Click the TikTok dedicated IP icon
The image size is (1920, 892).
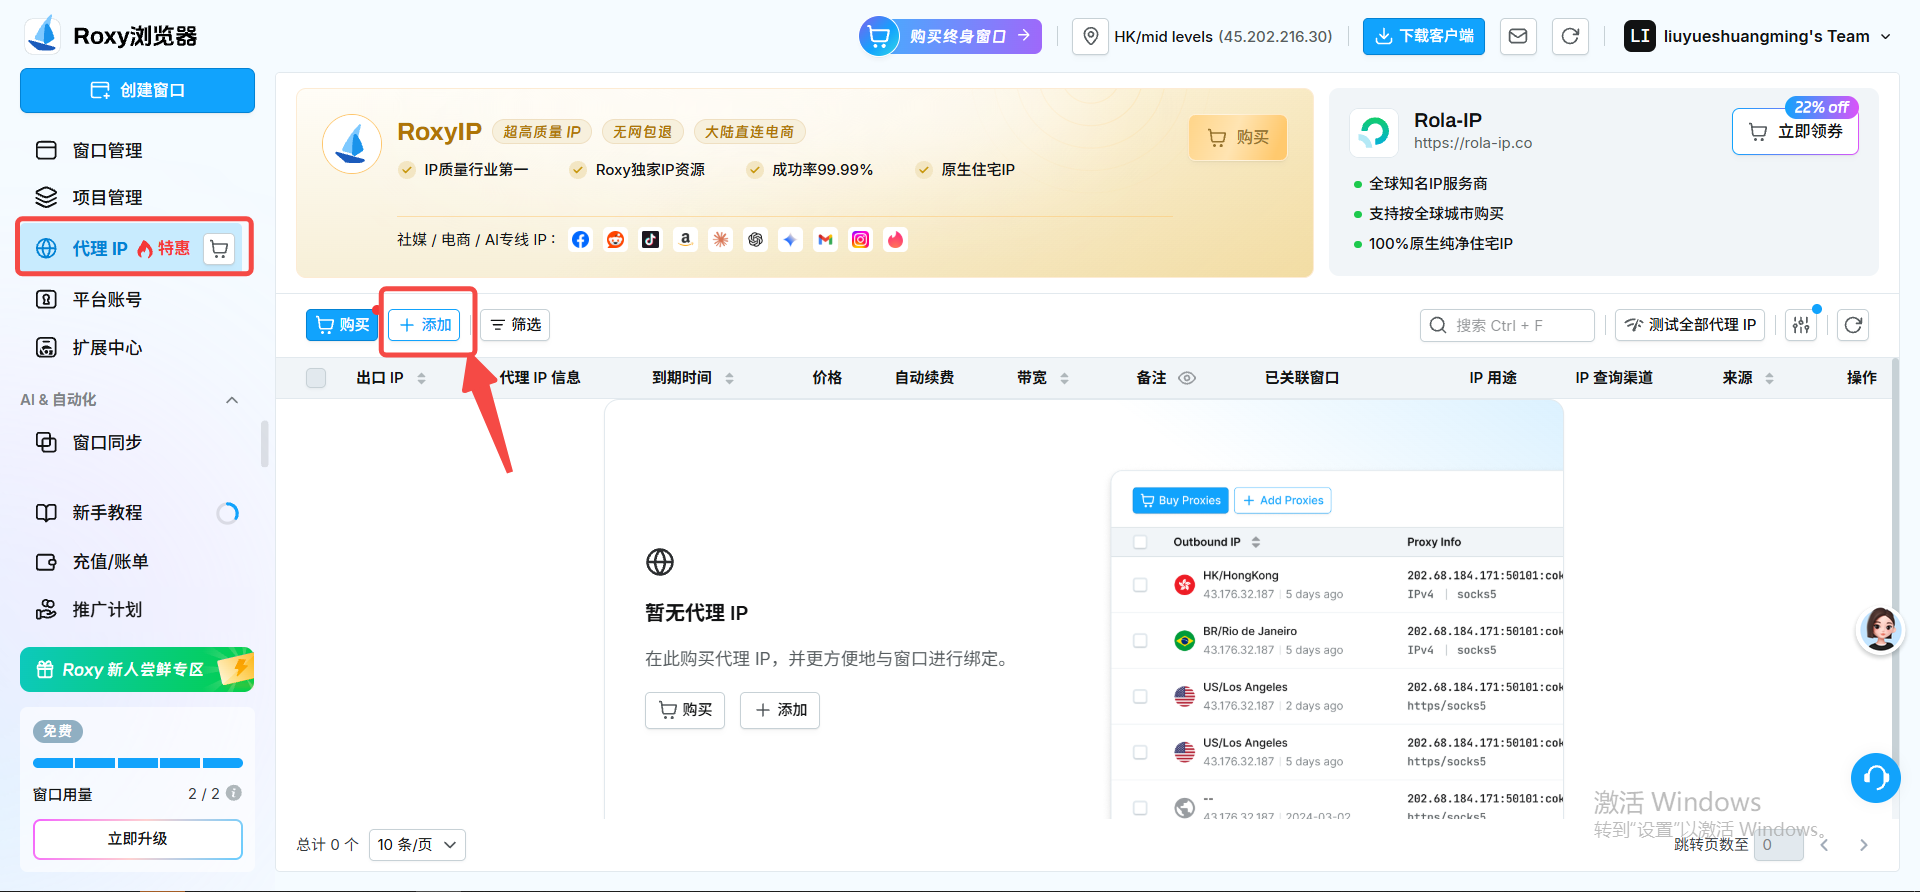tap(651, 240)
